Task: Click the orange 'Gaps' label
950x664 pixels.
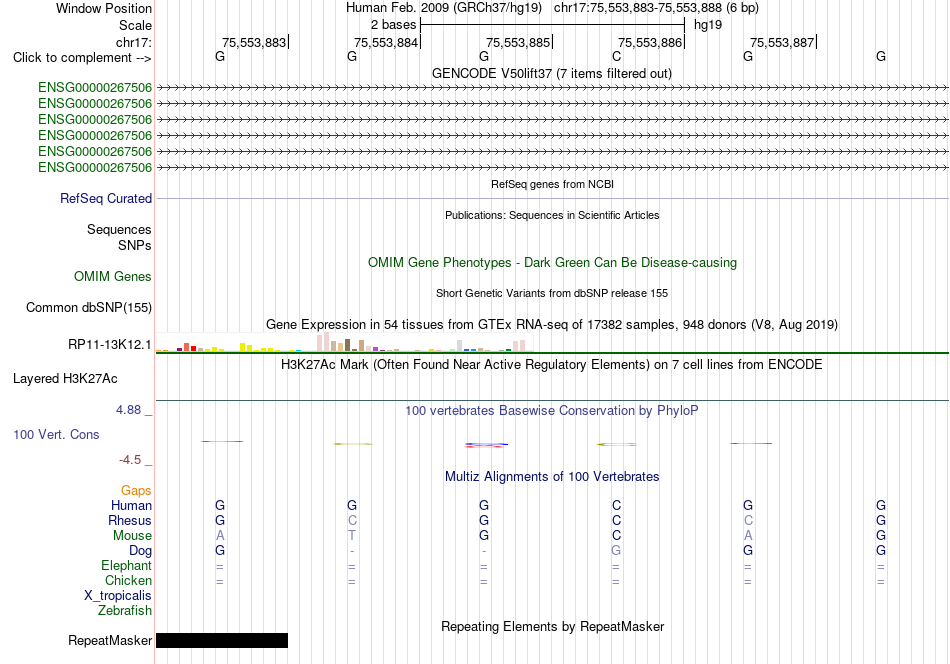Action: coord(136,490)
